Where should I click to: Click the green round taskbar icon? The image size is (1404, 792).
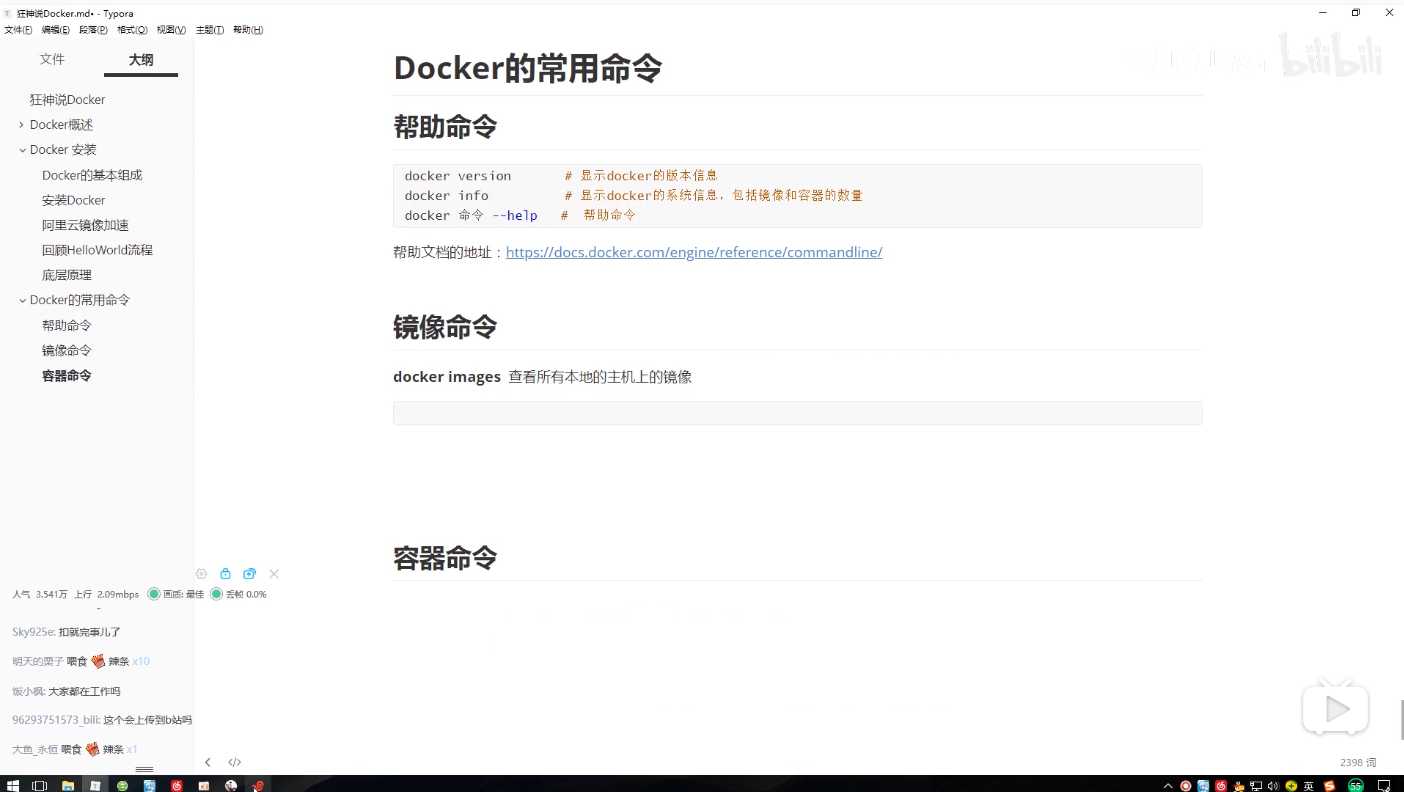click(122, 785)
